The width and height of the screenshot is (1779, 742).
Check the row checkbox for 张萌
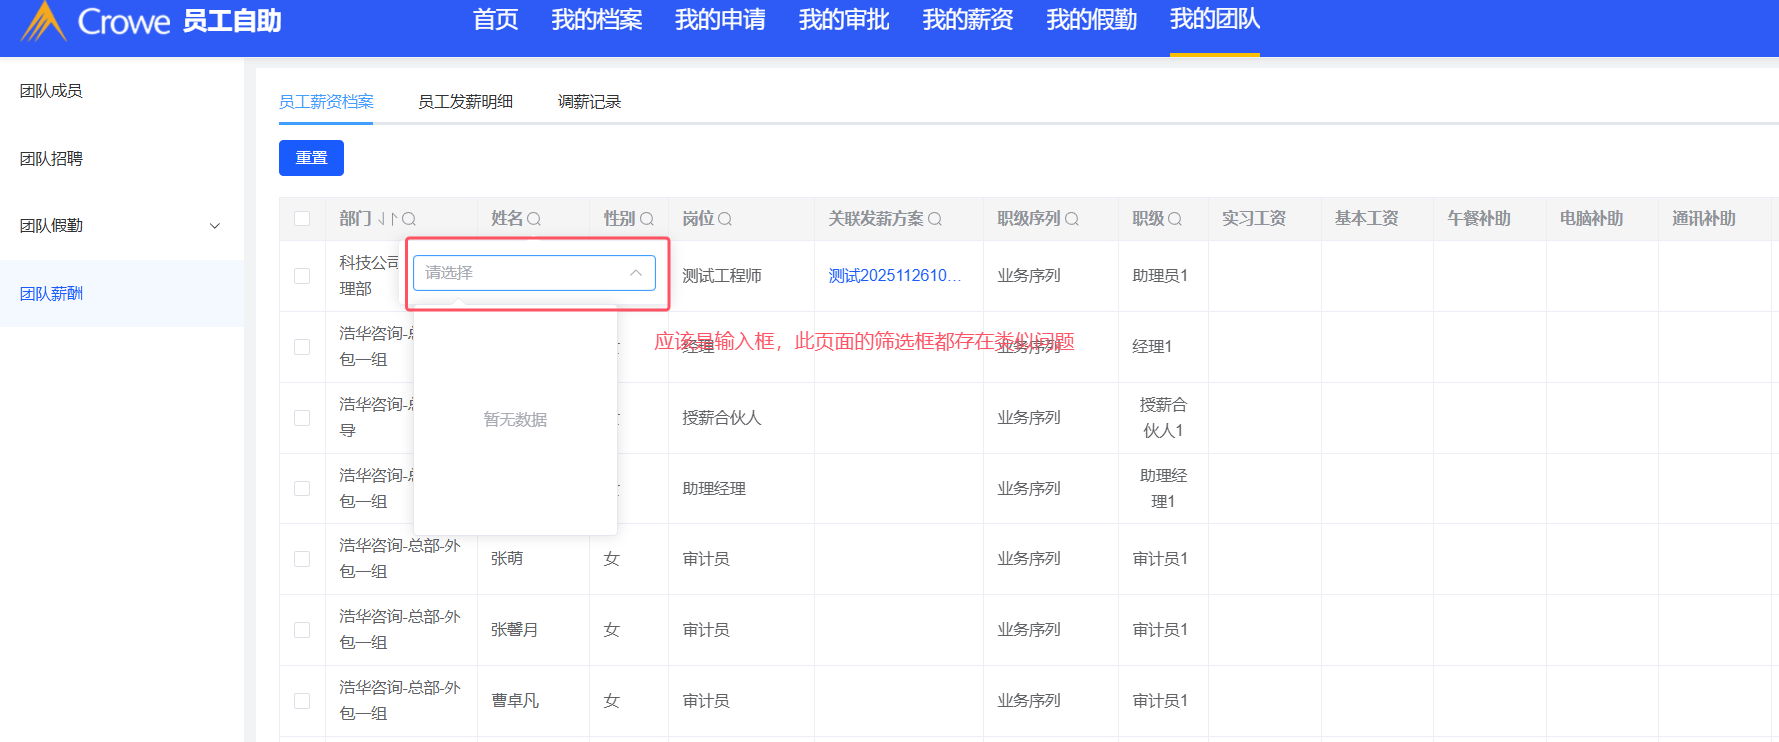302,559
